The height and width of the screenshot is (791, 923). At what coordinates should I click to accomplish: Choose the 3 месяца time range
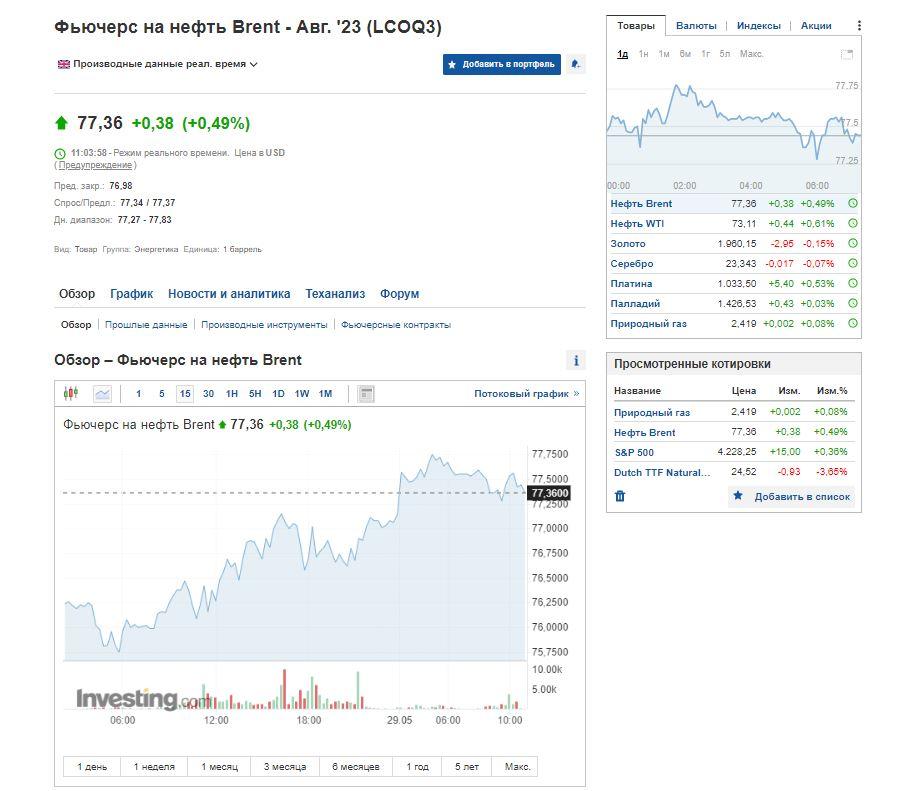pyautogui.click(x=285, y=767)
